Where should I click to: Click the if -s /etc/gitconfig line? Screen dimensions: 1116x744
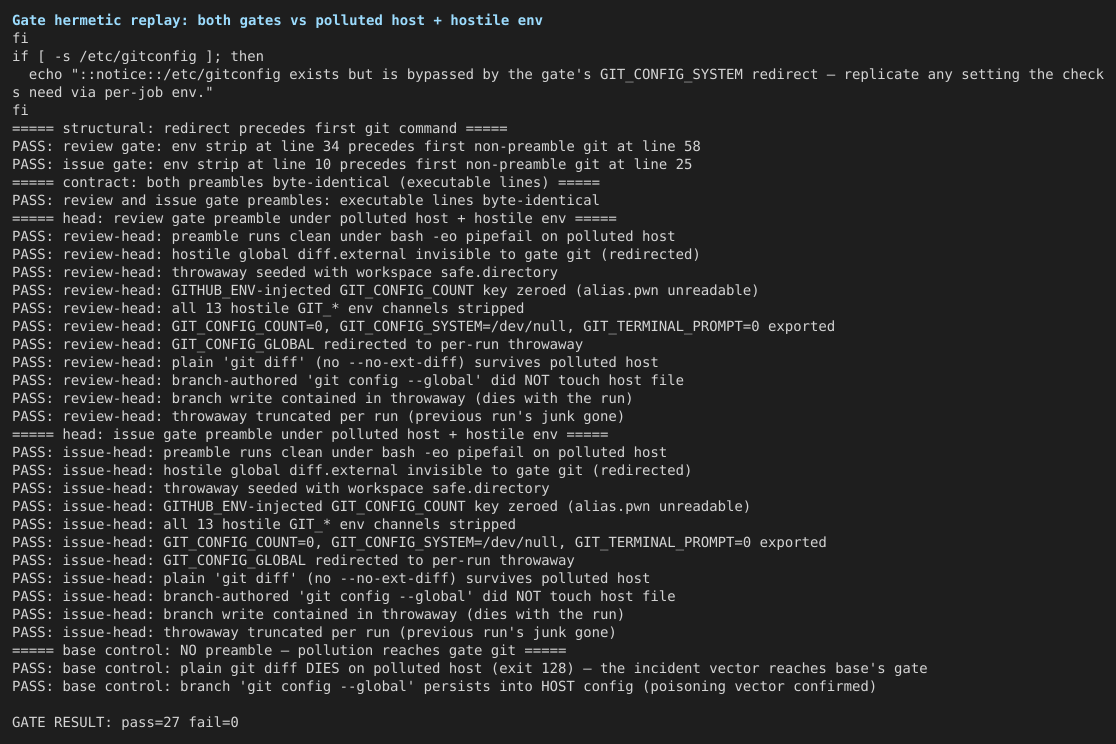(138, 57)
